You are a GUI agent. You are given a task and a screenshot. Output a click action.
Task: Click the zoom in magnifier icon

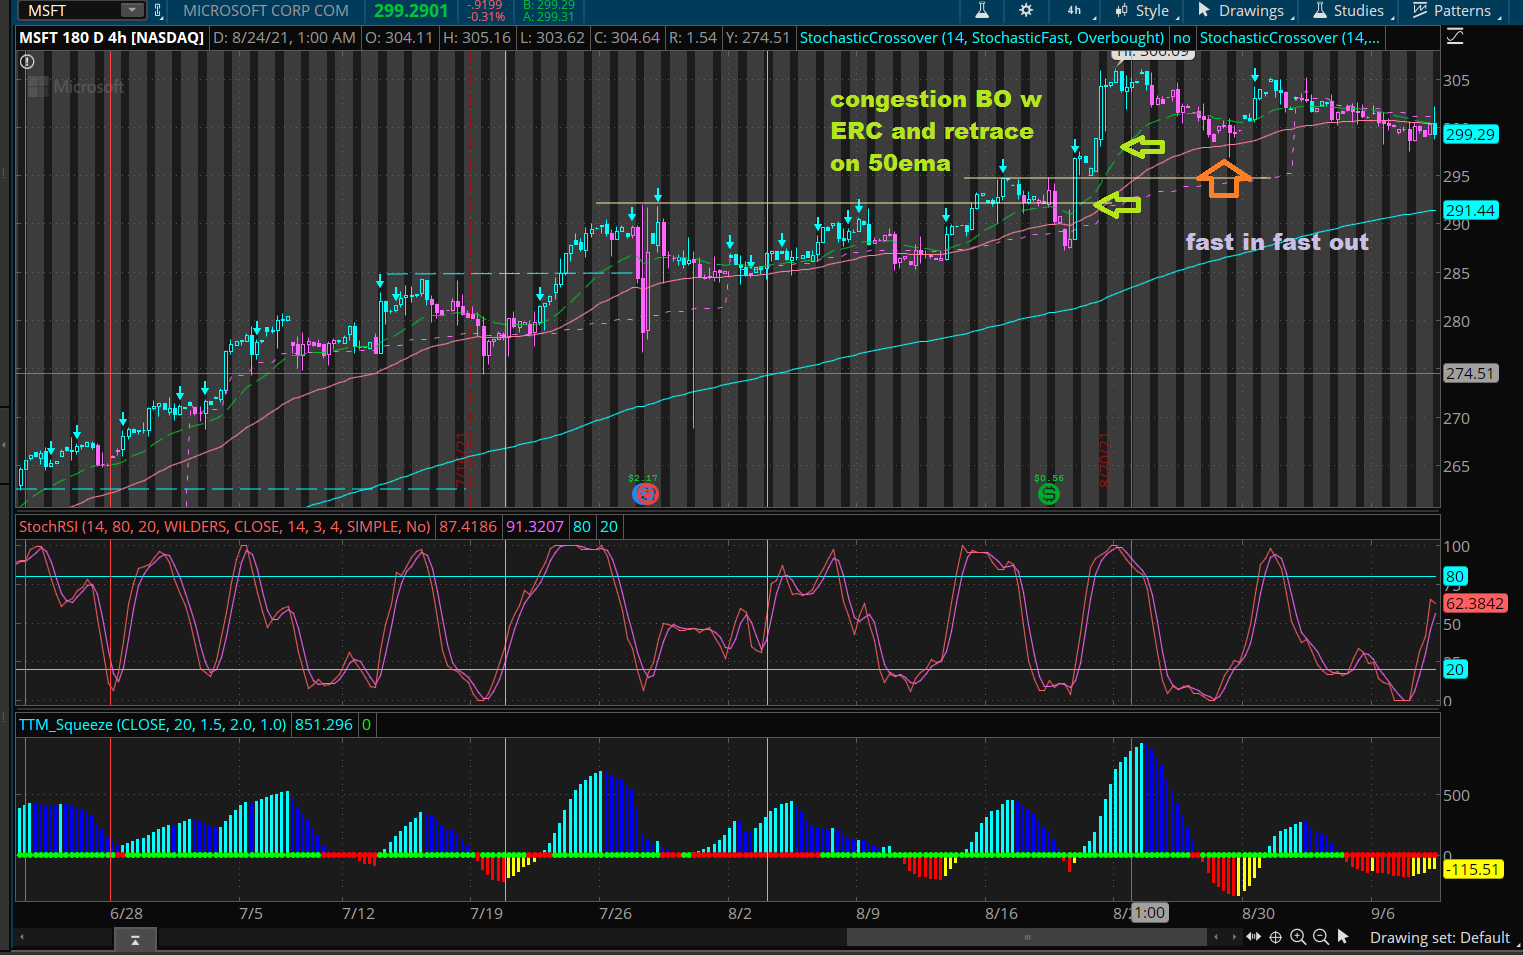(x=1298, y=937)
